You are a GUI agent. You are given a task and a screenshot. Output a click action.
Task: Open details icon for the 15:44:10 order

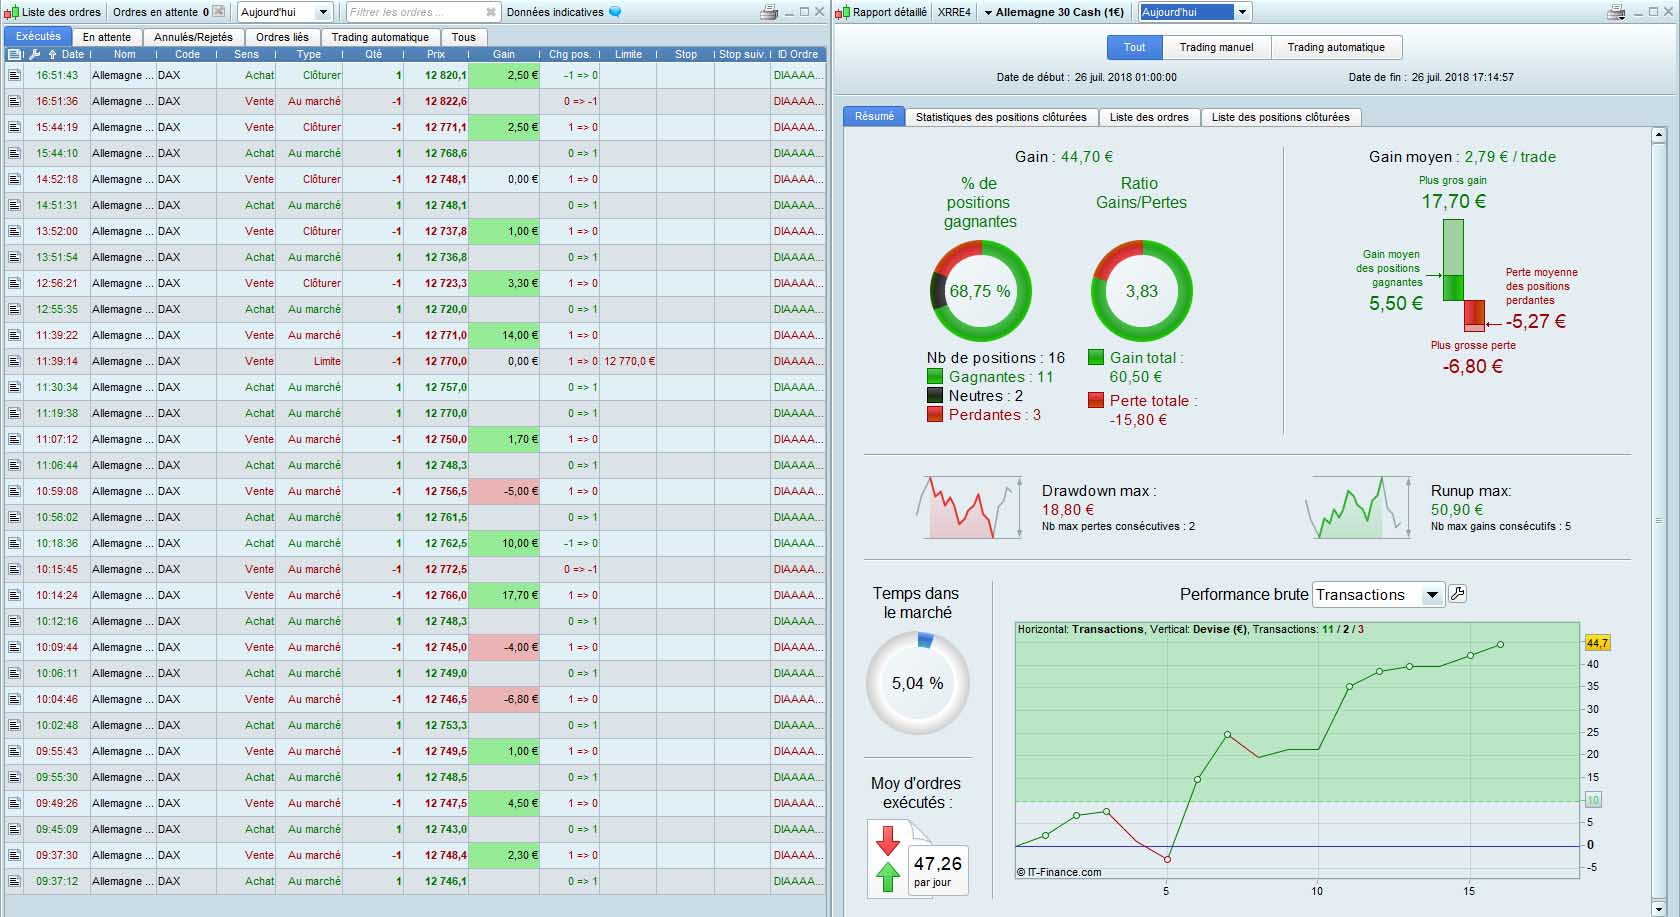point(15,153)
